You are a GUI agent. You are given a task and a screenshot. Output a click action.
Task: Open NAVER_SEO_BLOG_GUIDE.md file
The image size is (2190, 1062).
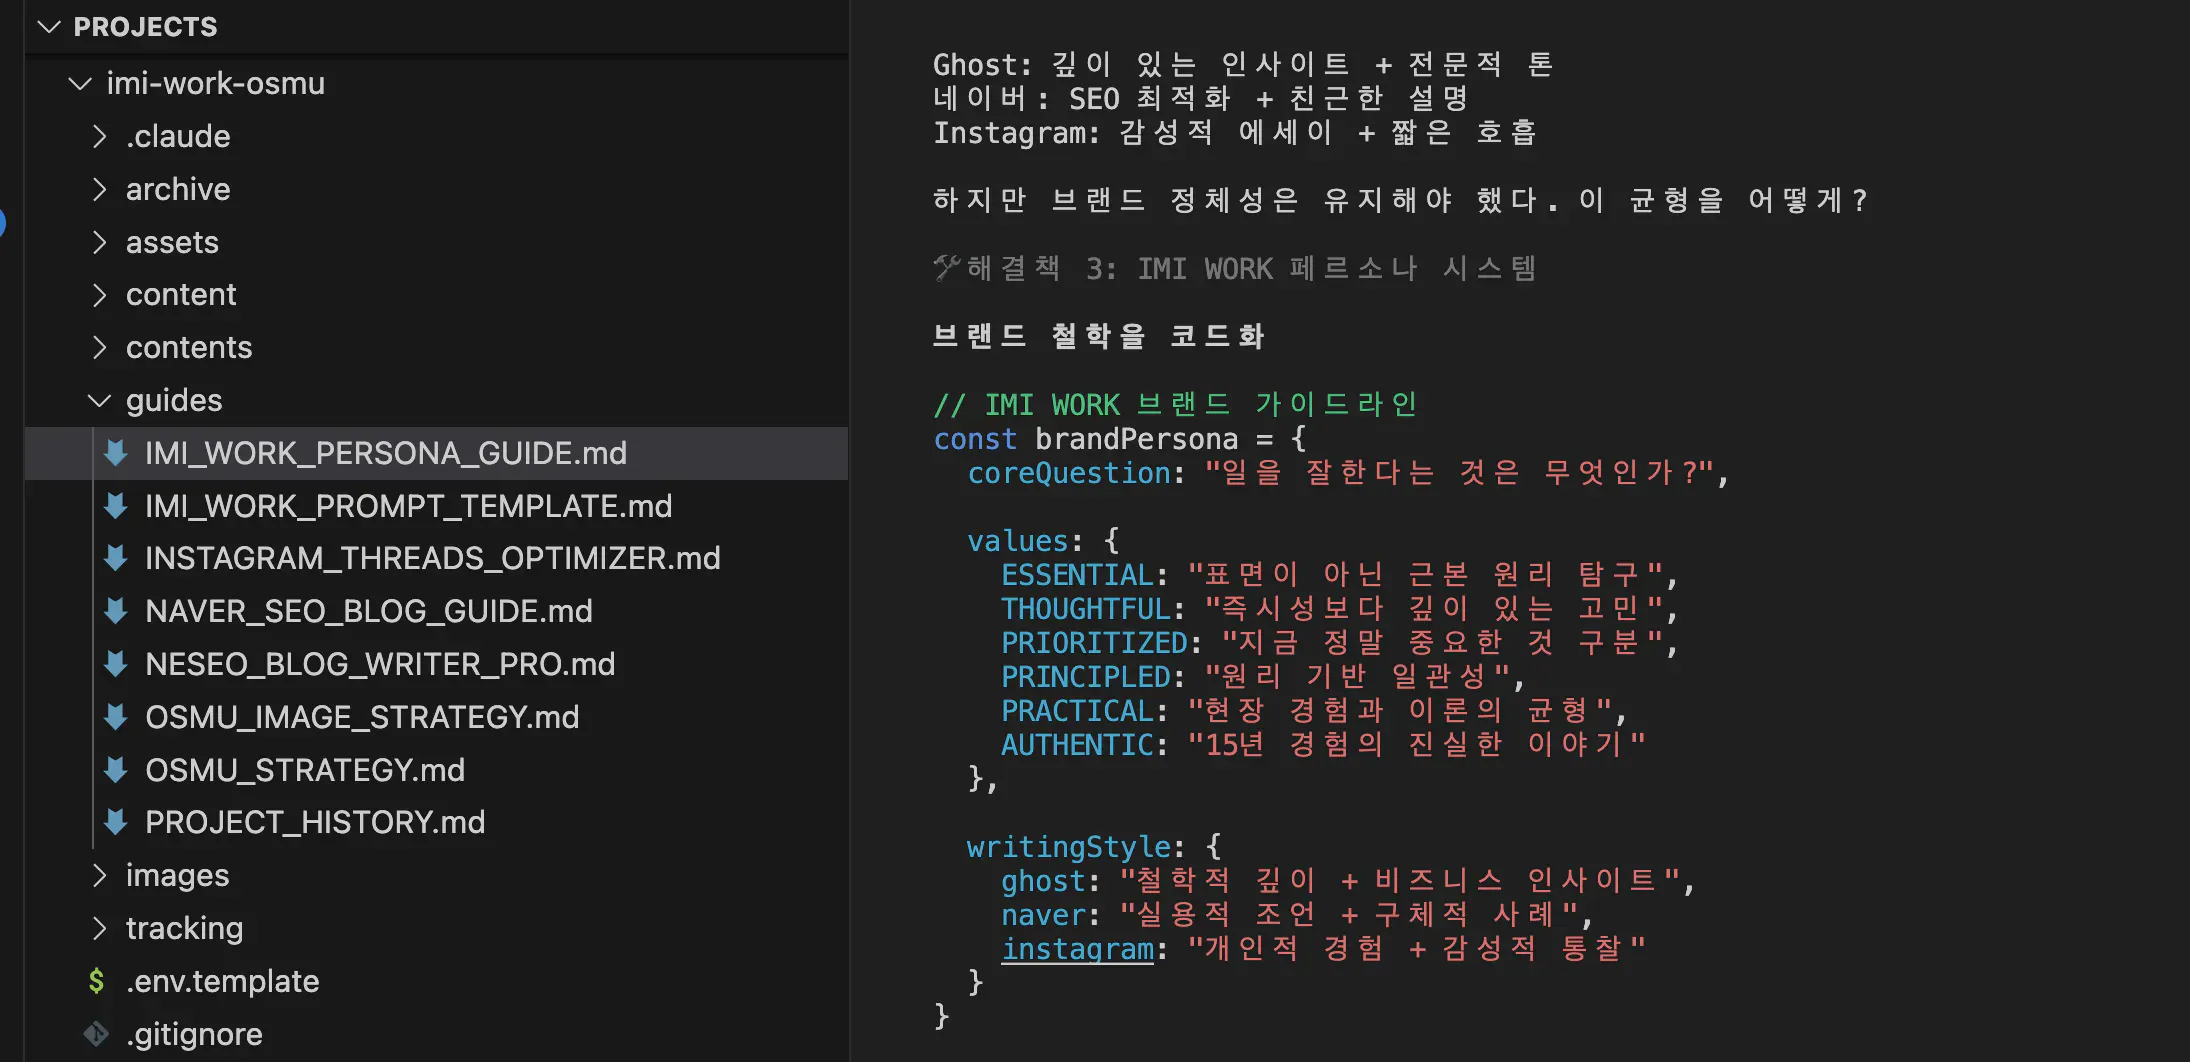(x=369, y=611)
